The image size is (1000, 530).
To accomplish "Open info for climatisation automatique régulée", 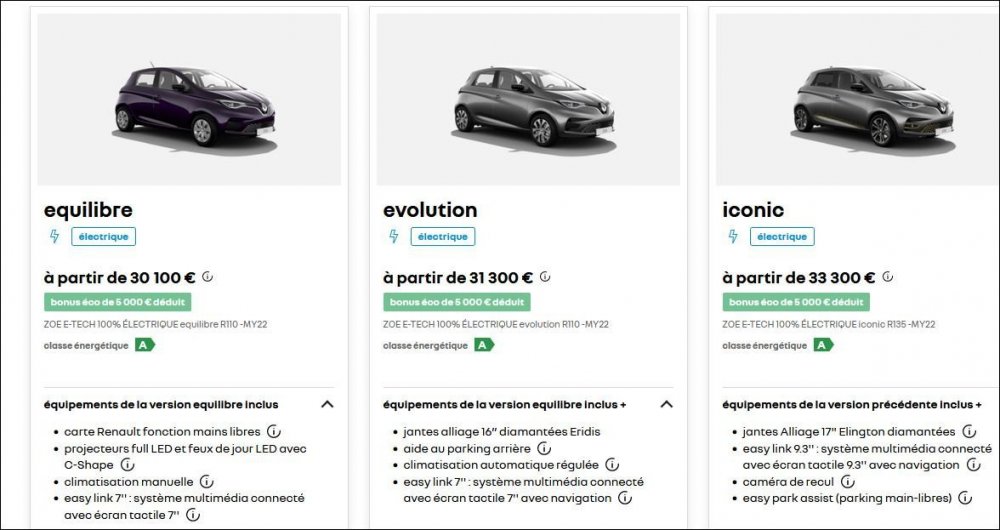I will [612, 465].
